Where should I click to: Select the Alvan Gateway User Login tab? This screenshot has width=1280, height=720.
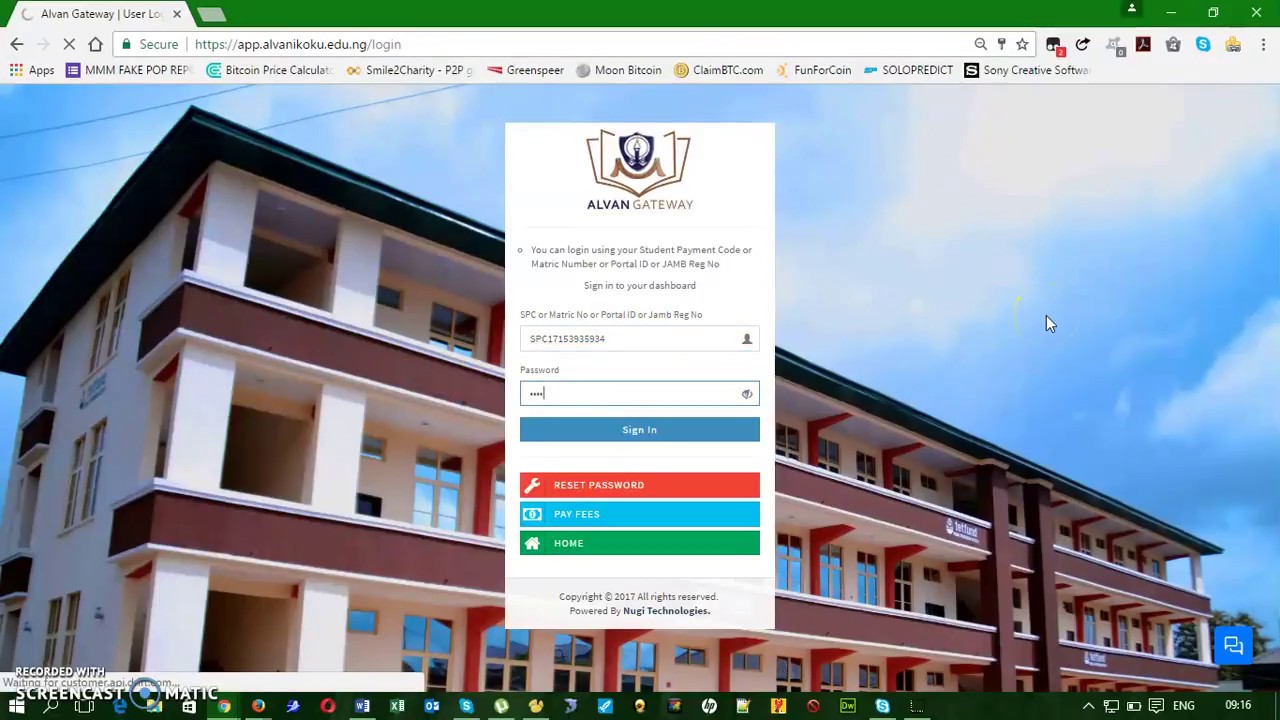100,14
